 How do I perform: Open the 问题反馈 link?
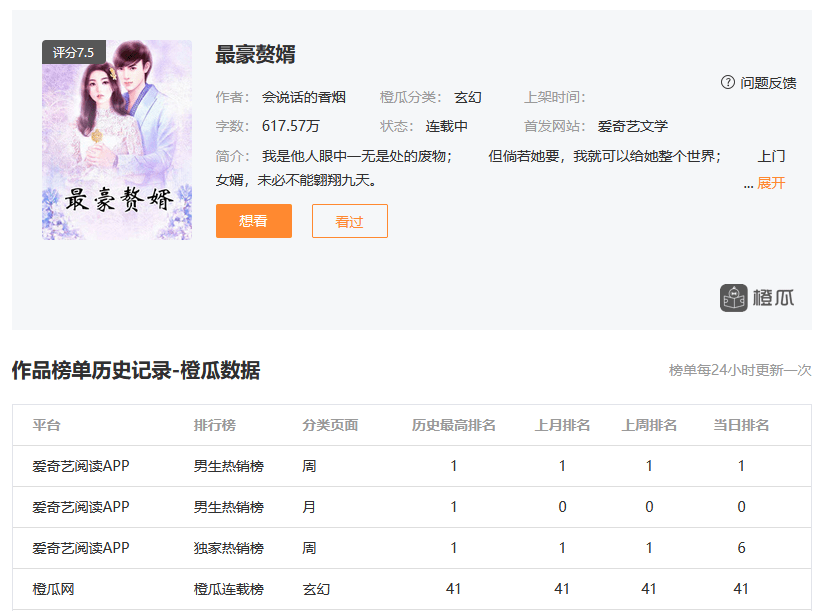pos(768,83)
